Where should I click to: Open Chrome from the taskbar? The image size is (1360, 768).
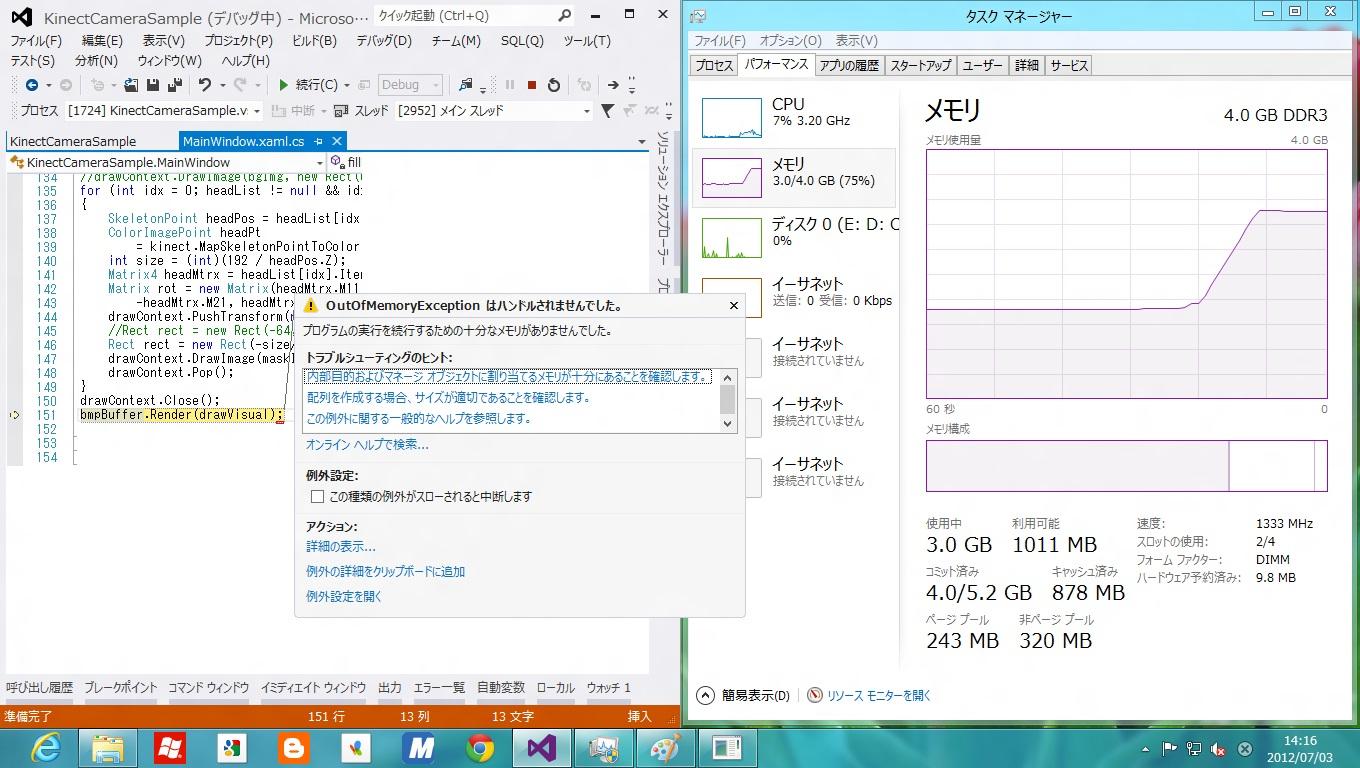click(x=480, y=747)
